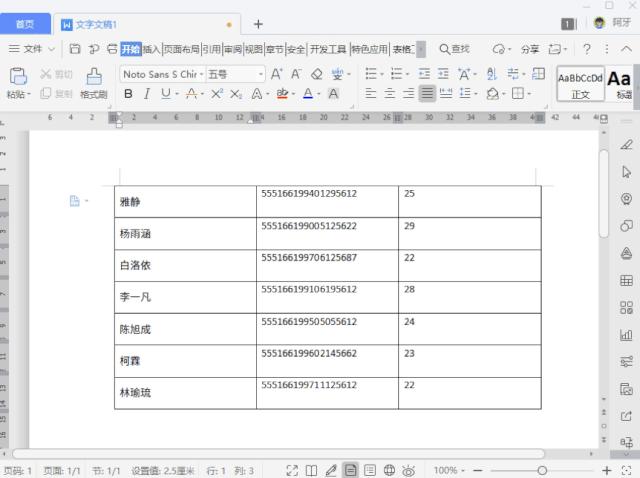Apply subscript formatting
Image resolution: width=640 pixels, height=478 pixels.
pyautogui.click(x=236, y=94)
